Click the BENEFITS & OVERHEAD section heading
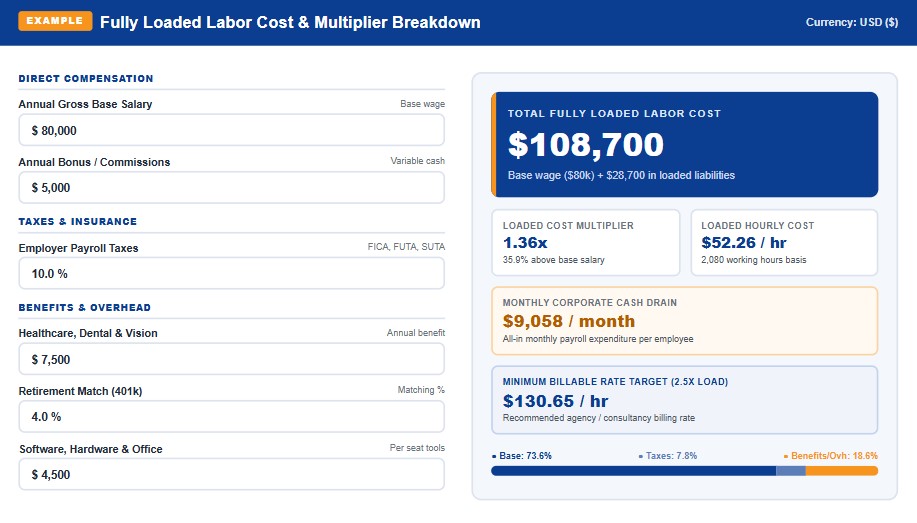Screen dimensions: 917x523 (x=85, y=308)
